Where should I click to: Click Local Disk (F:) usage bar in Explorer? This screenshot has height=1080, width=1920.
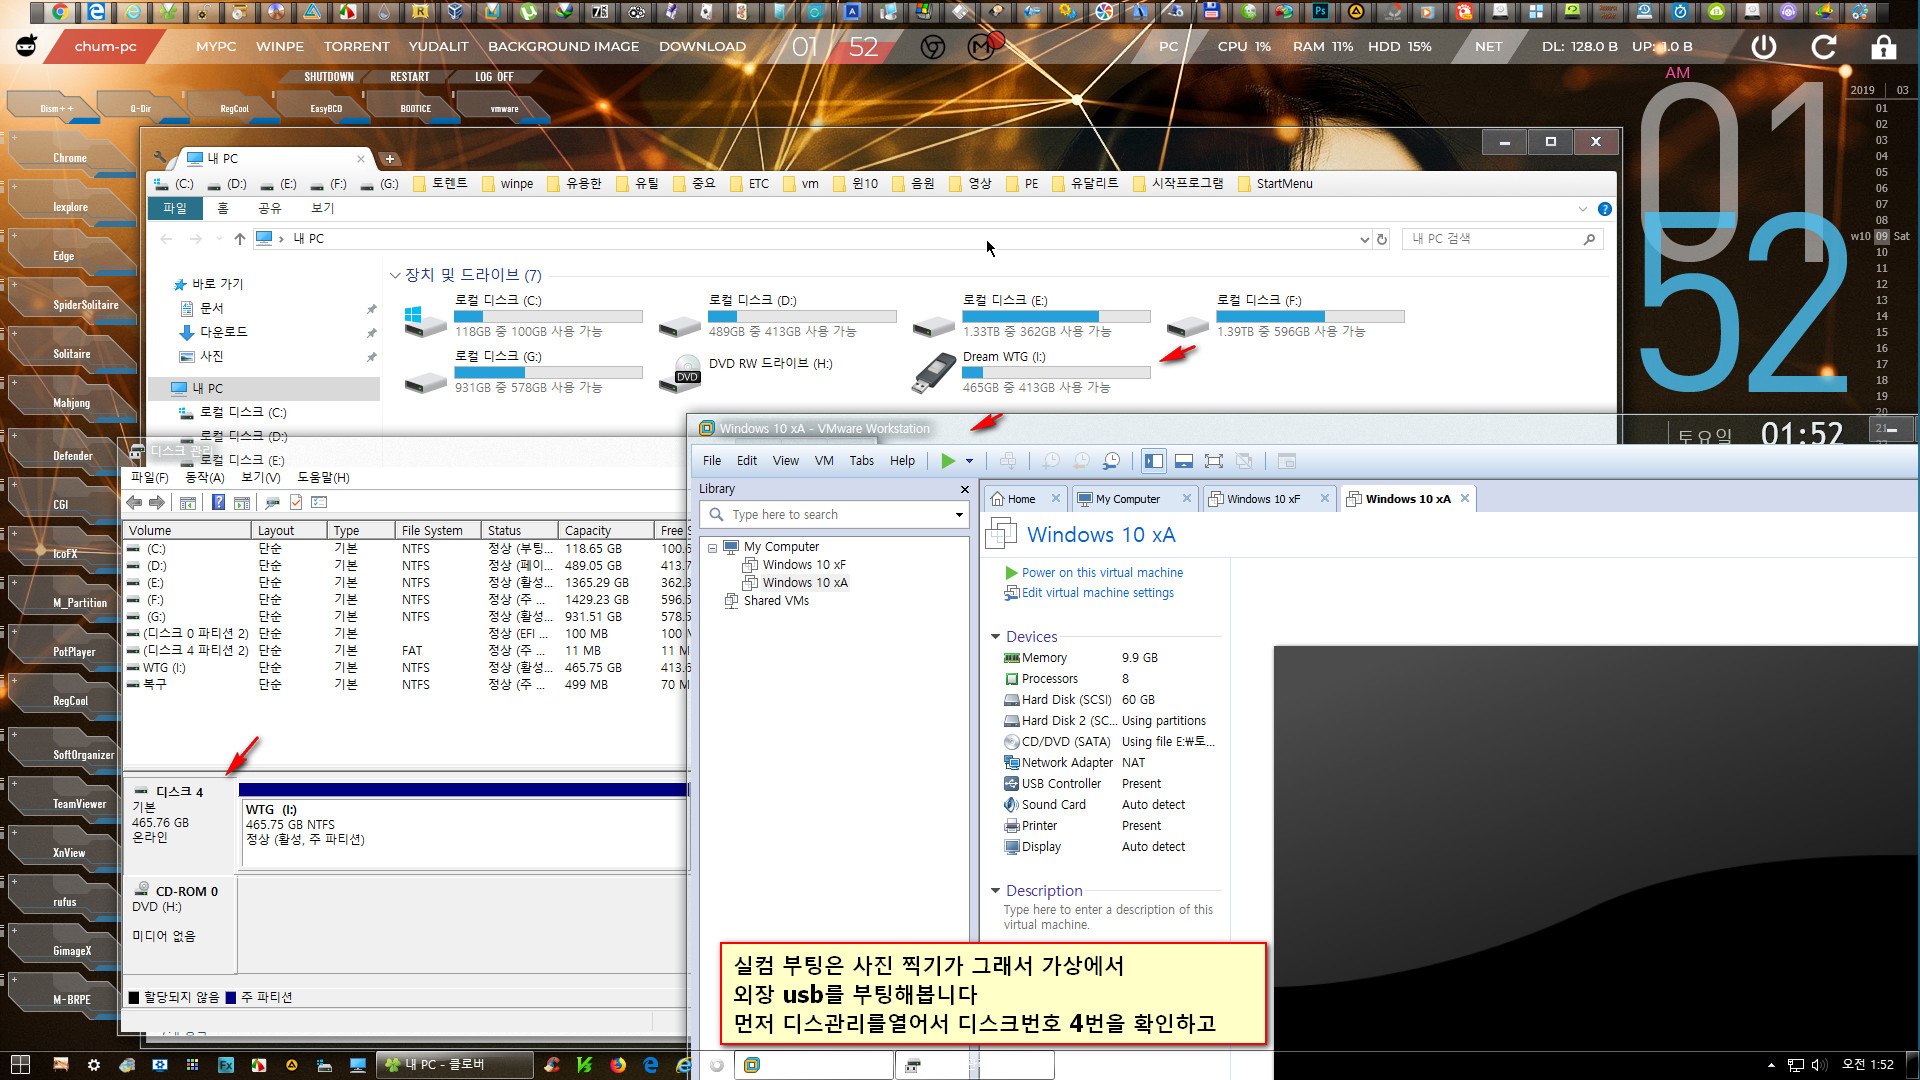point(1310,316)
